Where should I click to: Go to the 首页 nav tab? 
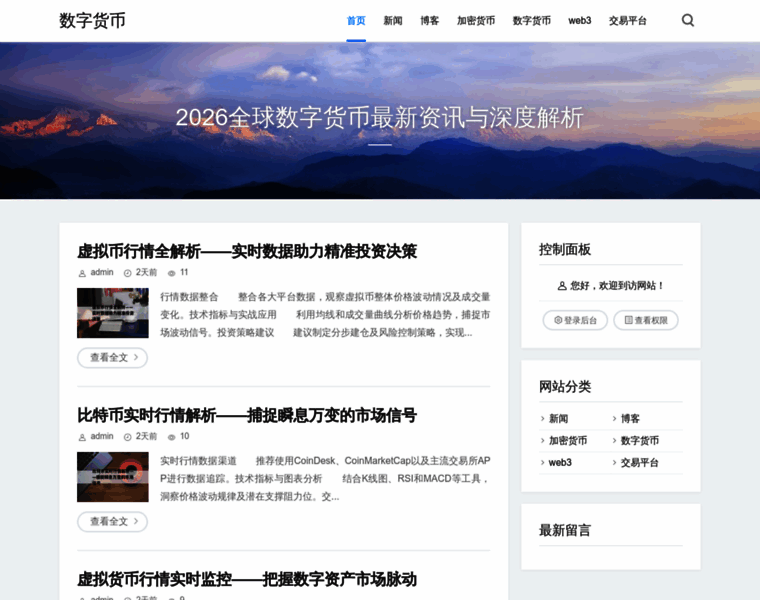click(356, 20)
